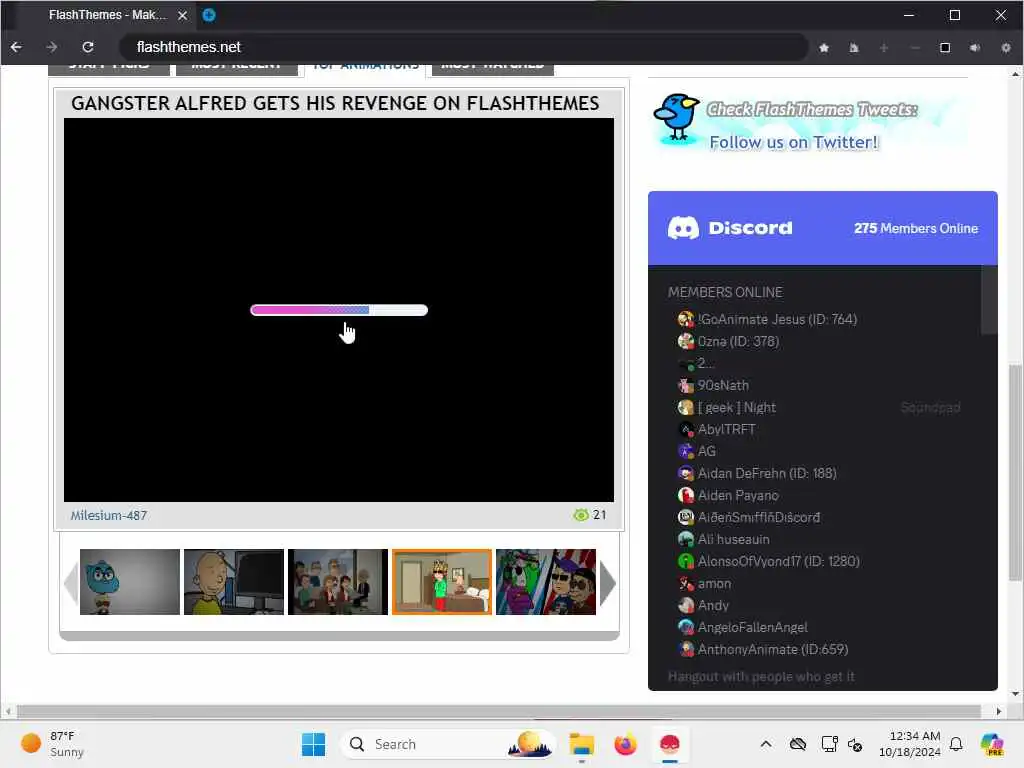Click Check FlashThemes Tweets banner text
Viewport: 1024px width, 768px height.
[x=812, y=109]
